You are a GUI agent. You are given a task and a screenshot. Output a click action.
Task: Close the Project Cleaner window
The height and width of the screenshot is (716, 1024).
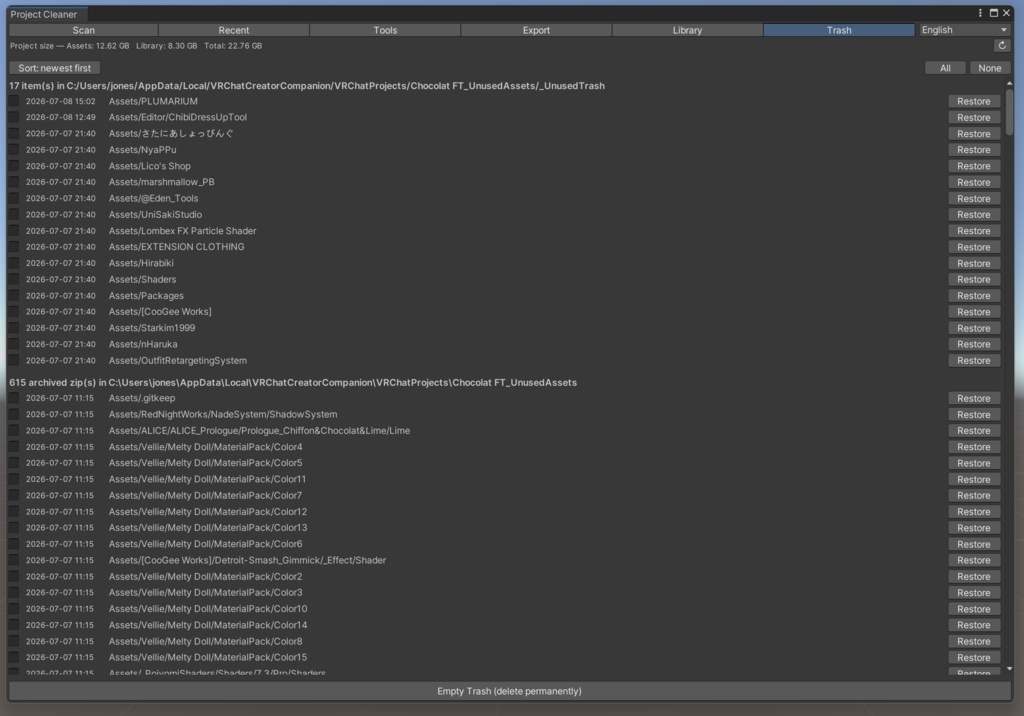1006,13
